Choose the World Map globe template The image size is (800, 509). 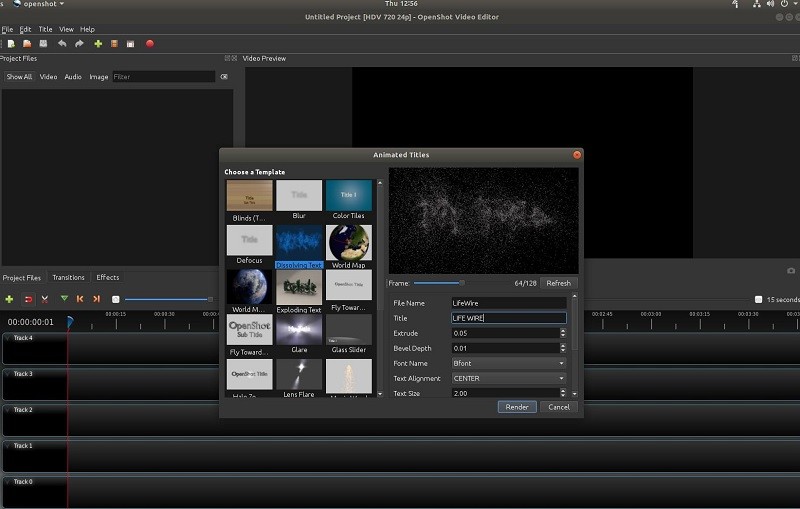[349, 243]
